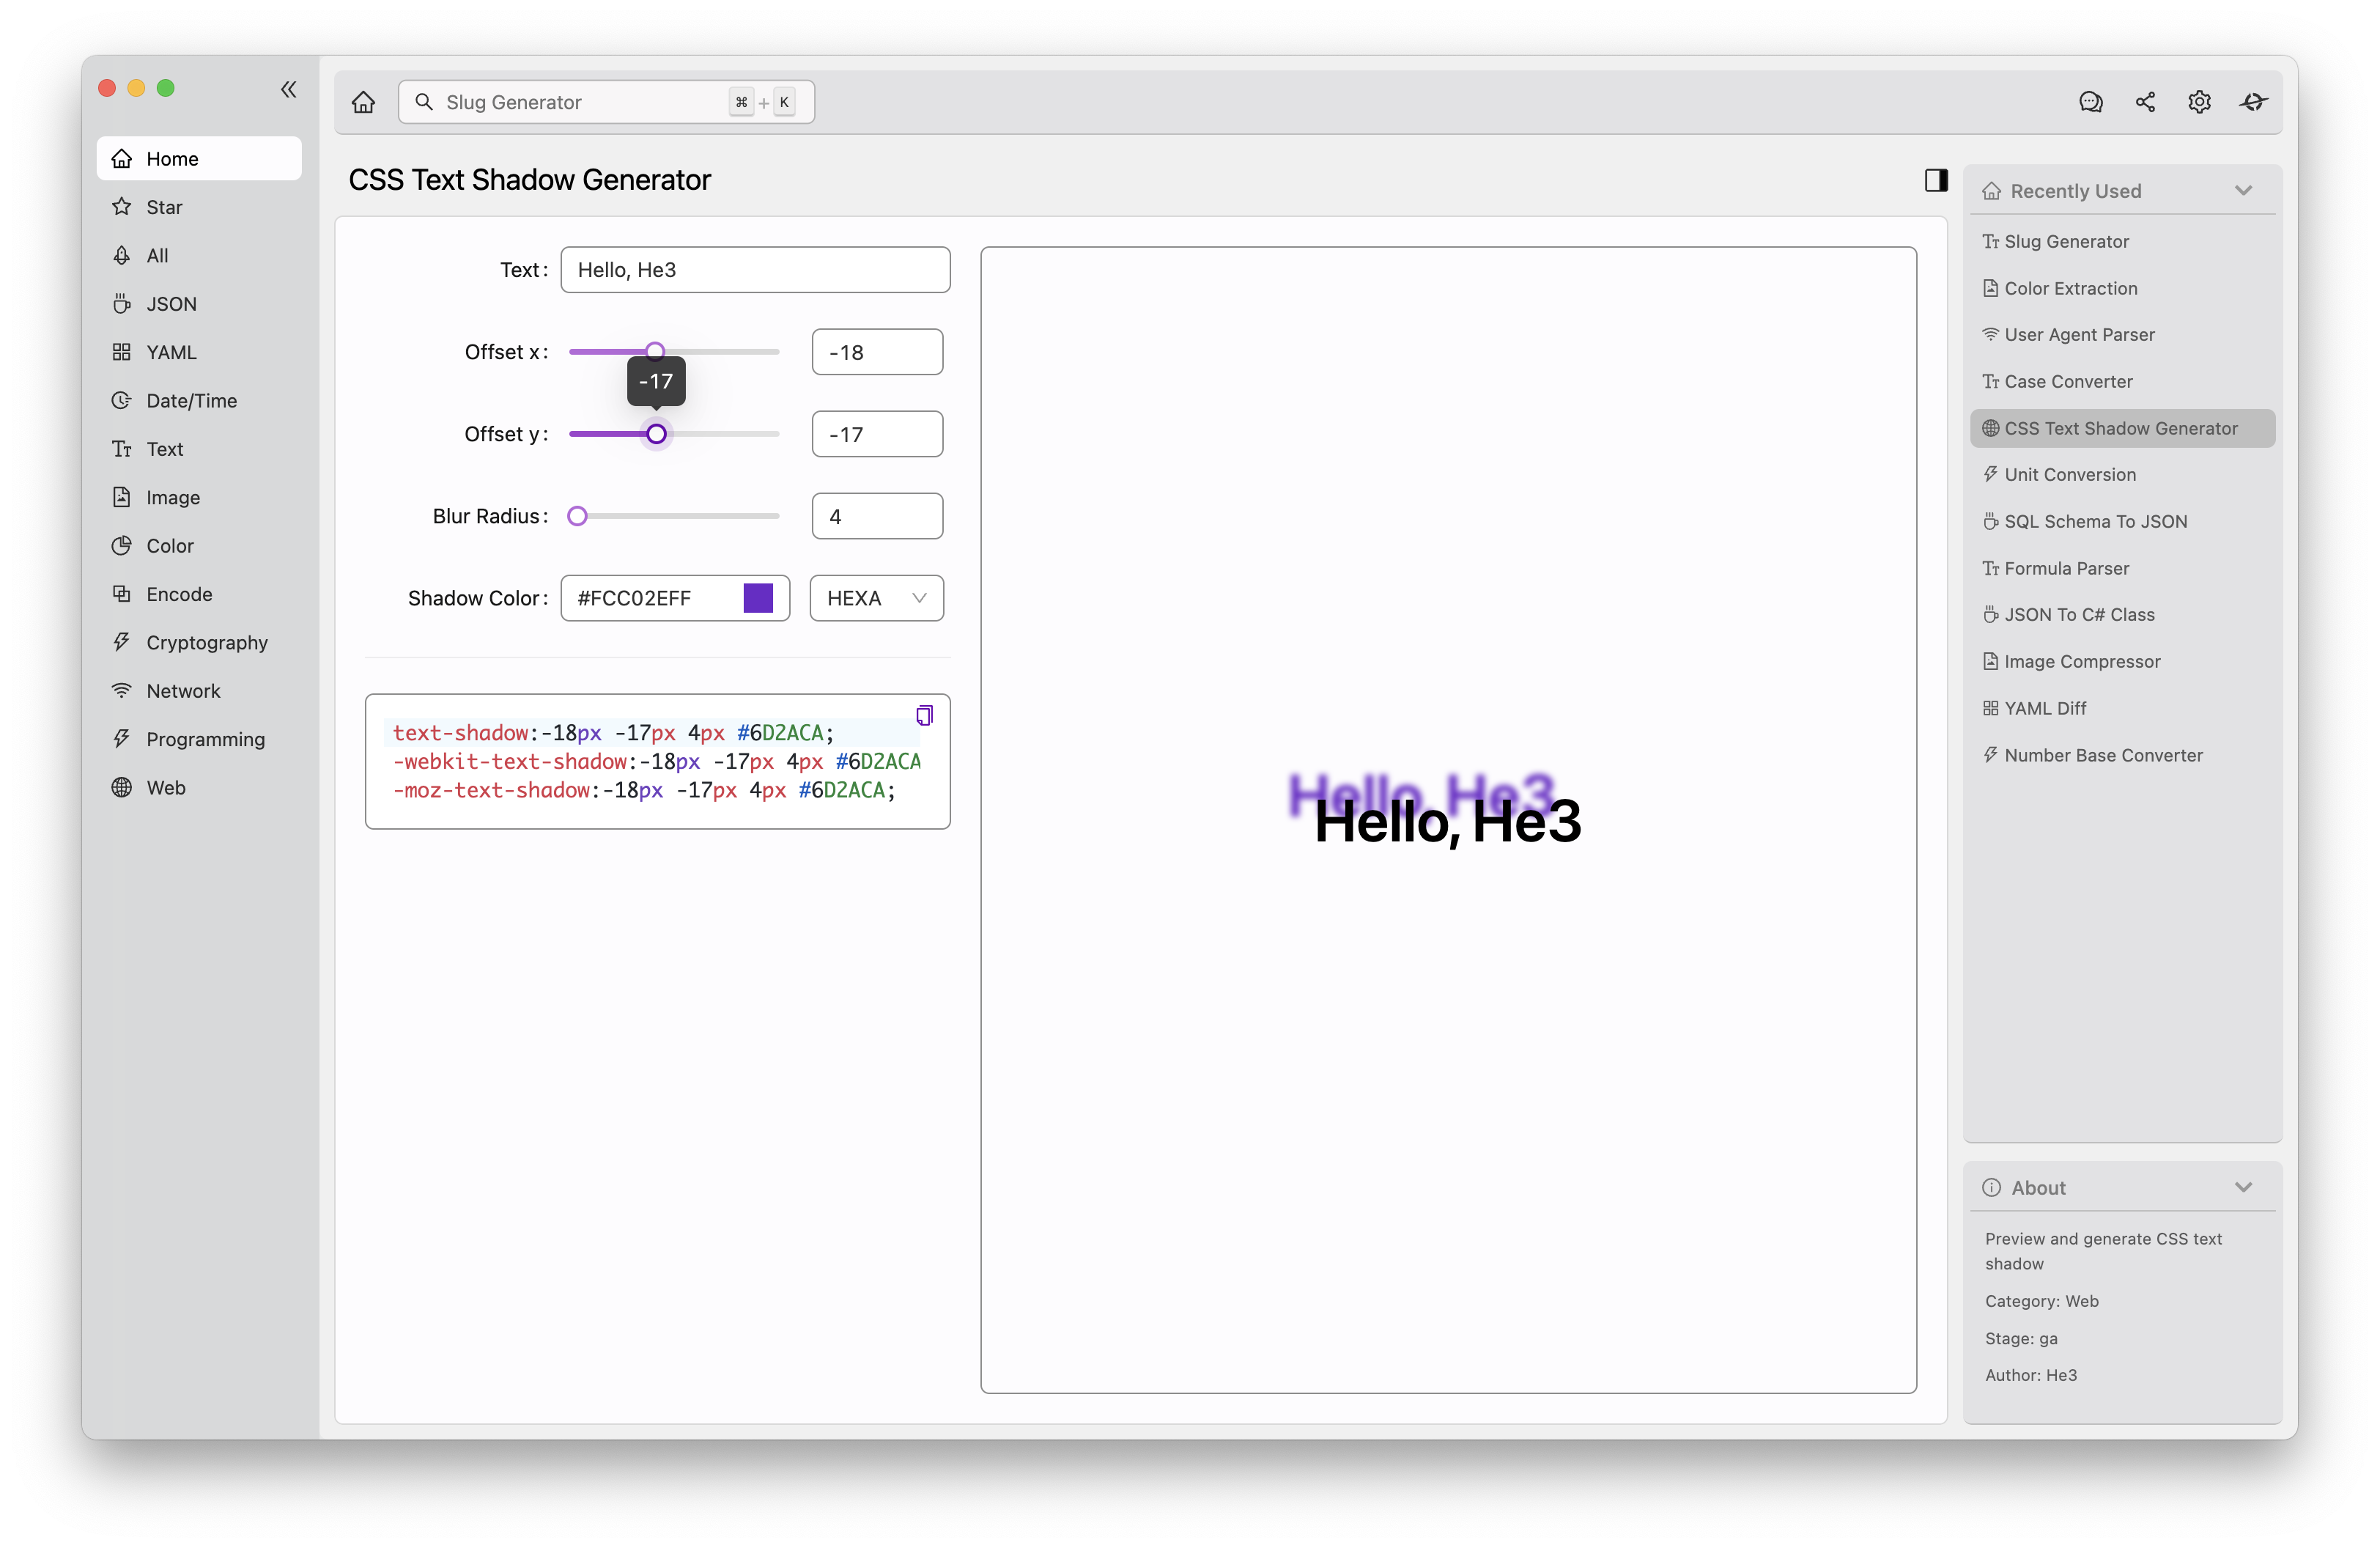Select the Web category in sidebar
The image size is (2380, 1548).
coord(165,786)
